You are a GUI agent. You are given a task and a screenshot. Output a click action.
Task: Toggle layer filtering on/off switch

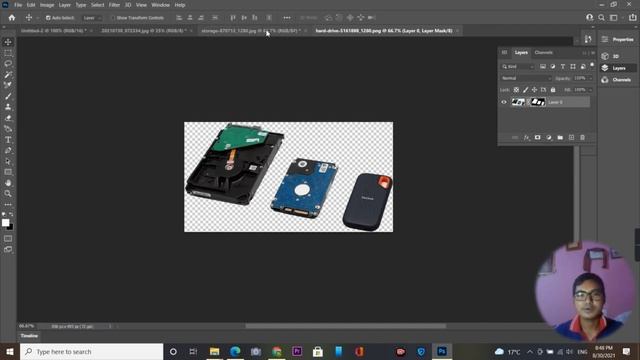click(592, 65)
